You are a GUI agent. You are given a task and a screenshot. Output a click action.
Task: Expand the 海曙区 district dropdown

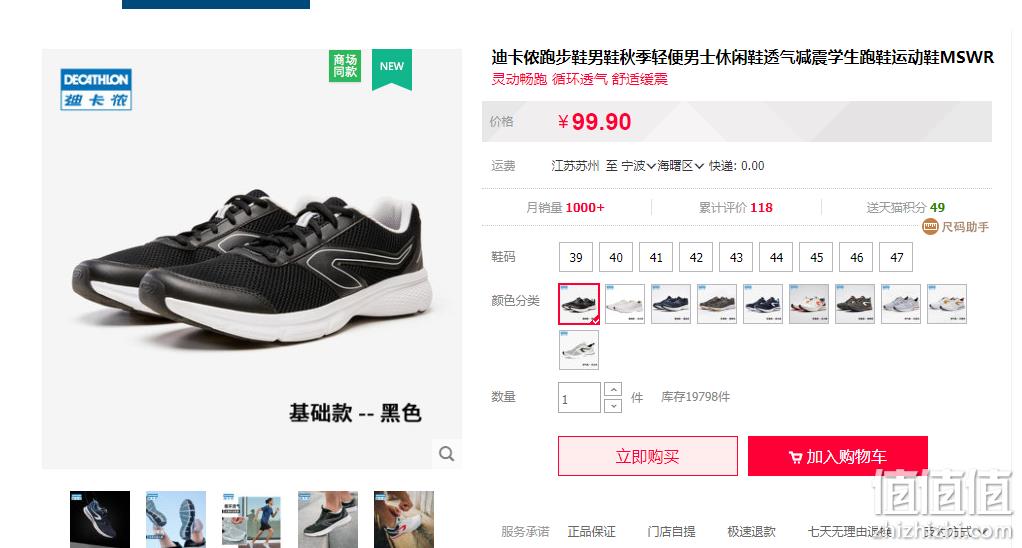pos(680,166)
